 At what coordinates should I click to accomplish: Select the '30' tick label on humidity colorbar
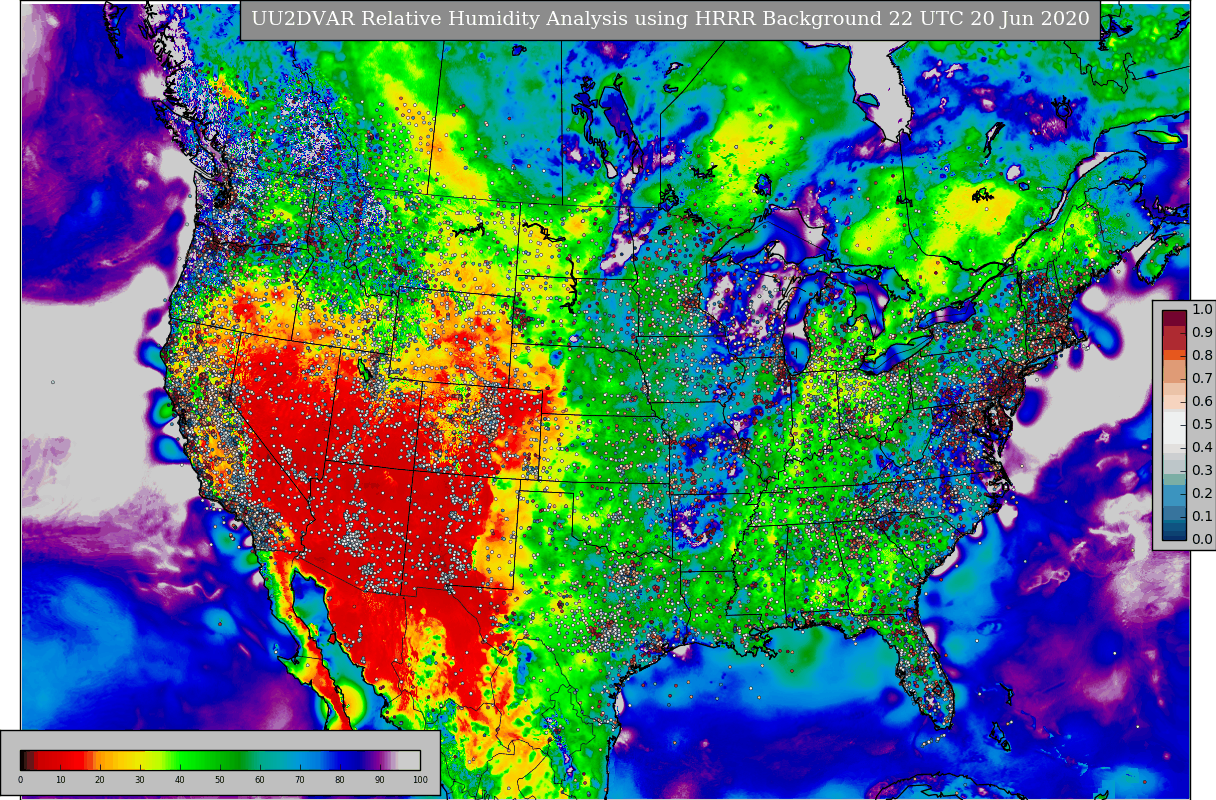pyautogui.click(x=140, y=780)
